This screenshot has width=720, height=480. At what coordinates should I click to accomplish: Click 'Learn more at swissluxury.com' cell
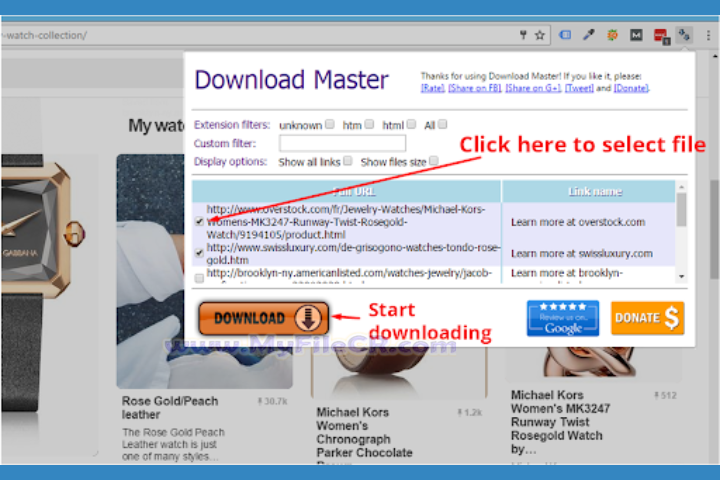pos(581,254)
